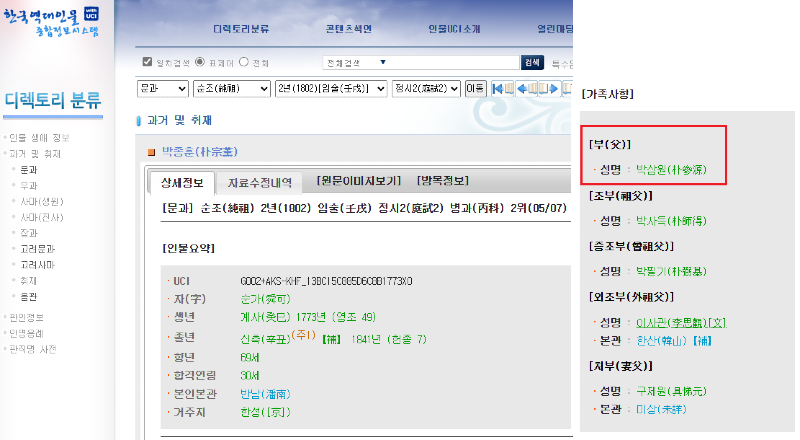Screen dimensions: 800x440
Task: Click in the search text field
Action: point(455,62)
